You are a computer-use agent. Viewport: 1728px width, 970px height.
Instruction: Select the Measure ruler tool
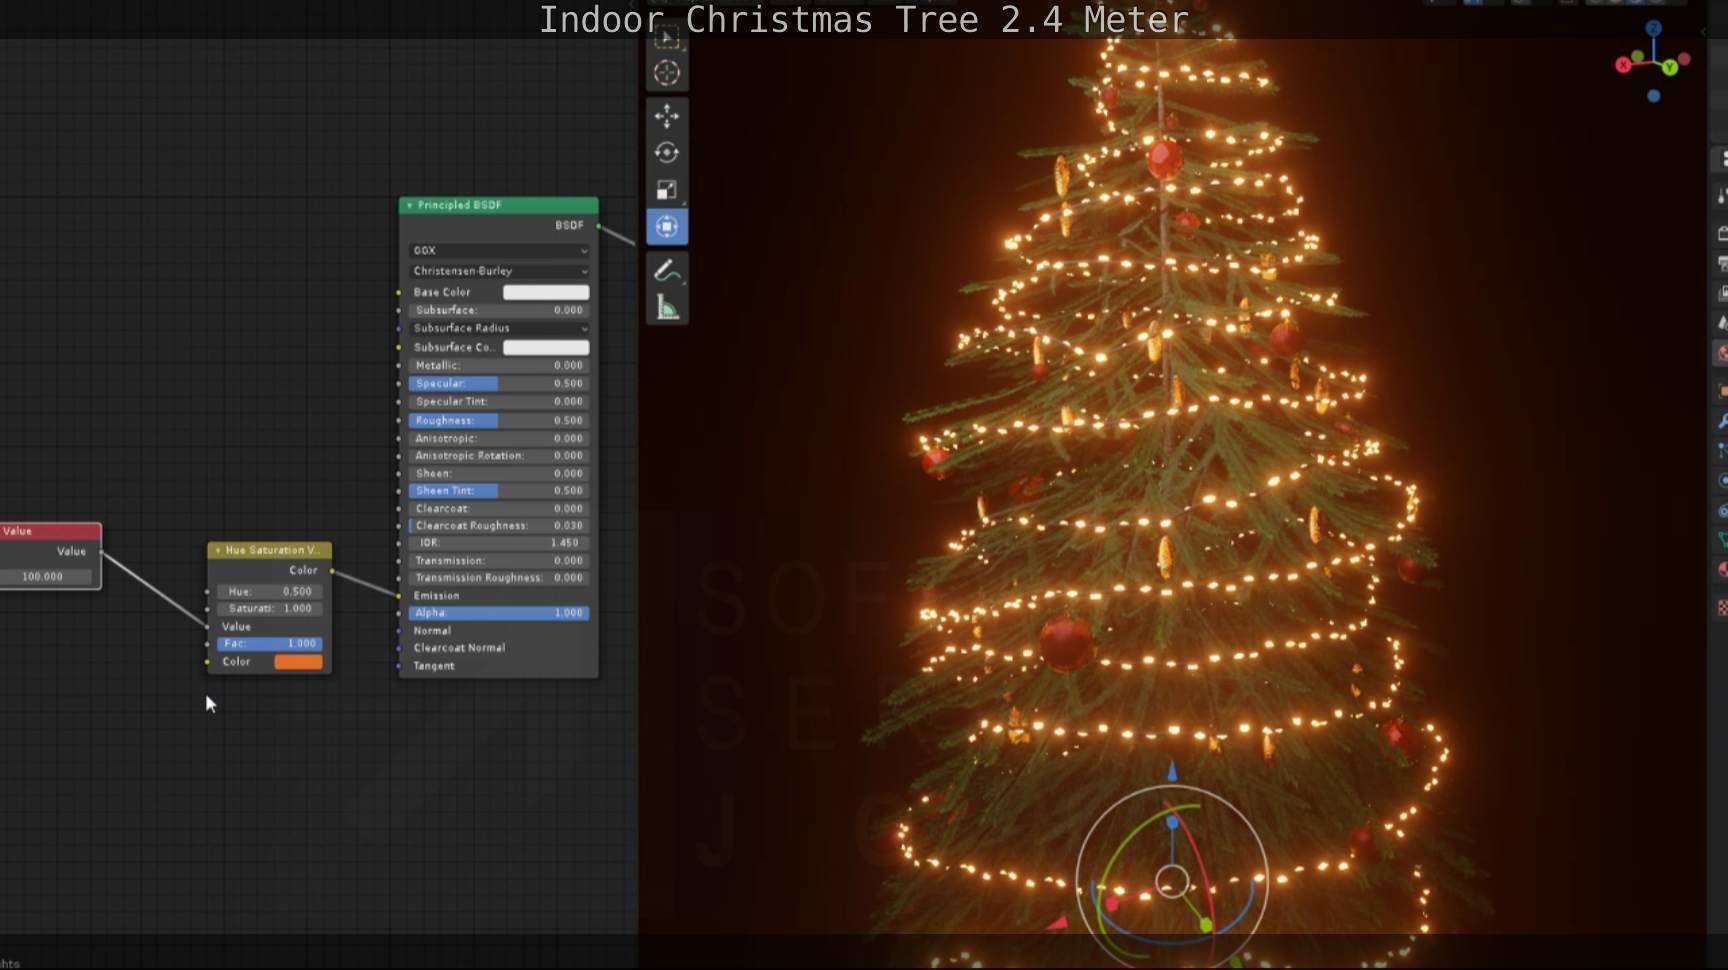pos(667,307)
